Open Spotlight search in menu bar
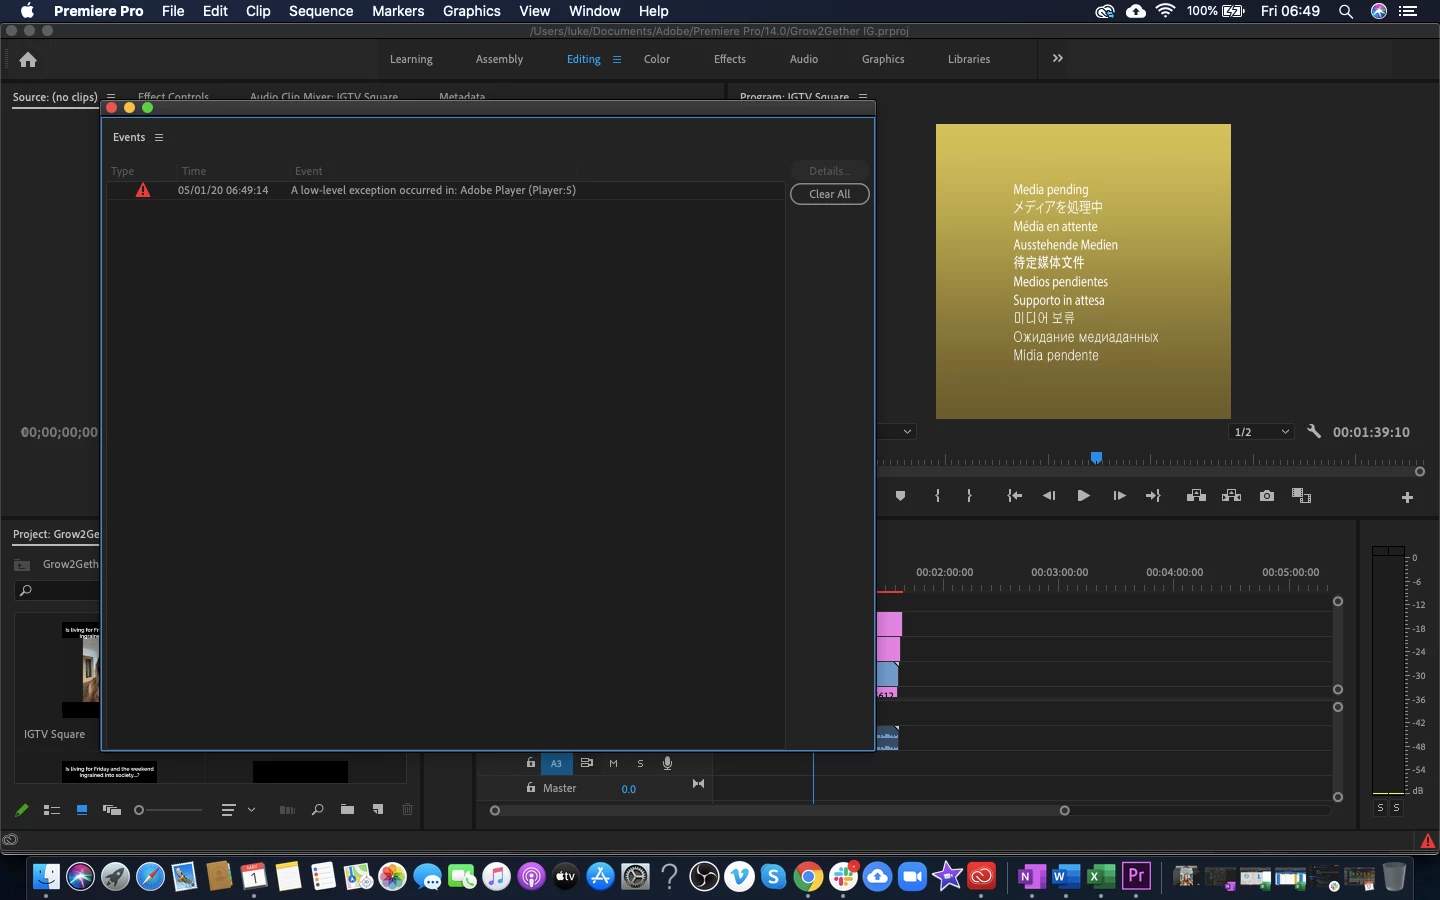The image size is (1440, 900). coord(1346,11)
